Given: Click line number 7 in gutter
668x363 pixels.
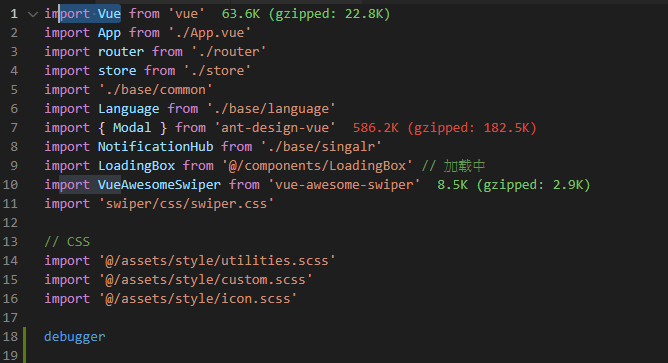Looking at the screenshot, I should [x=14, y=127].
